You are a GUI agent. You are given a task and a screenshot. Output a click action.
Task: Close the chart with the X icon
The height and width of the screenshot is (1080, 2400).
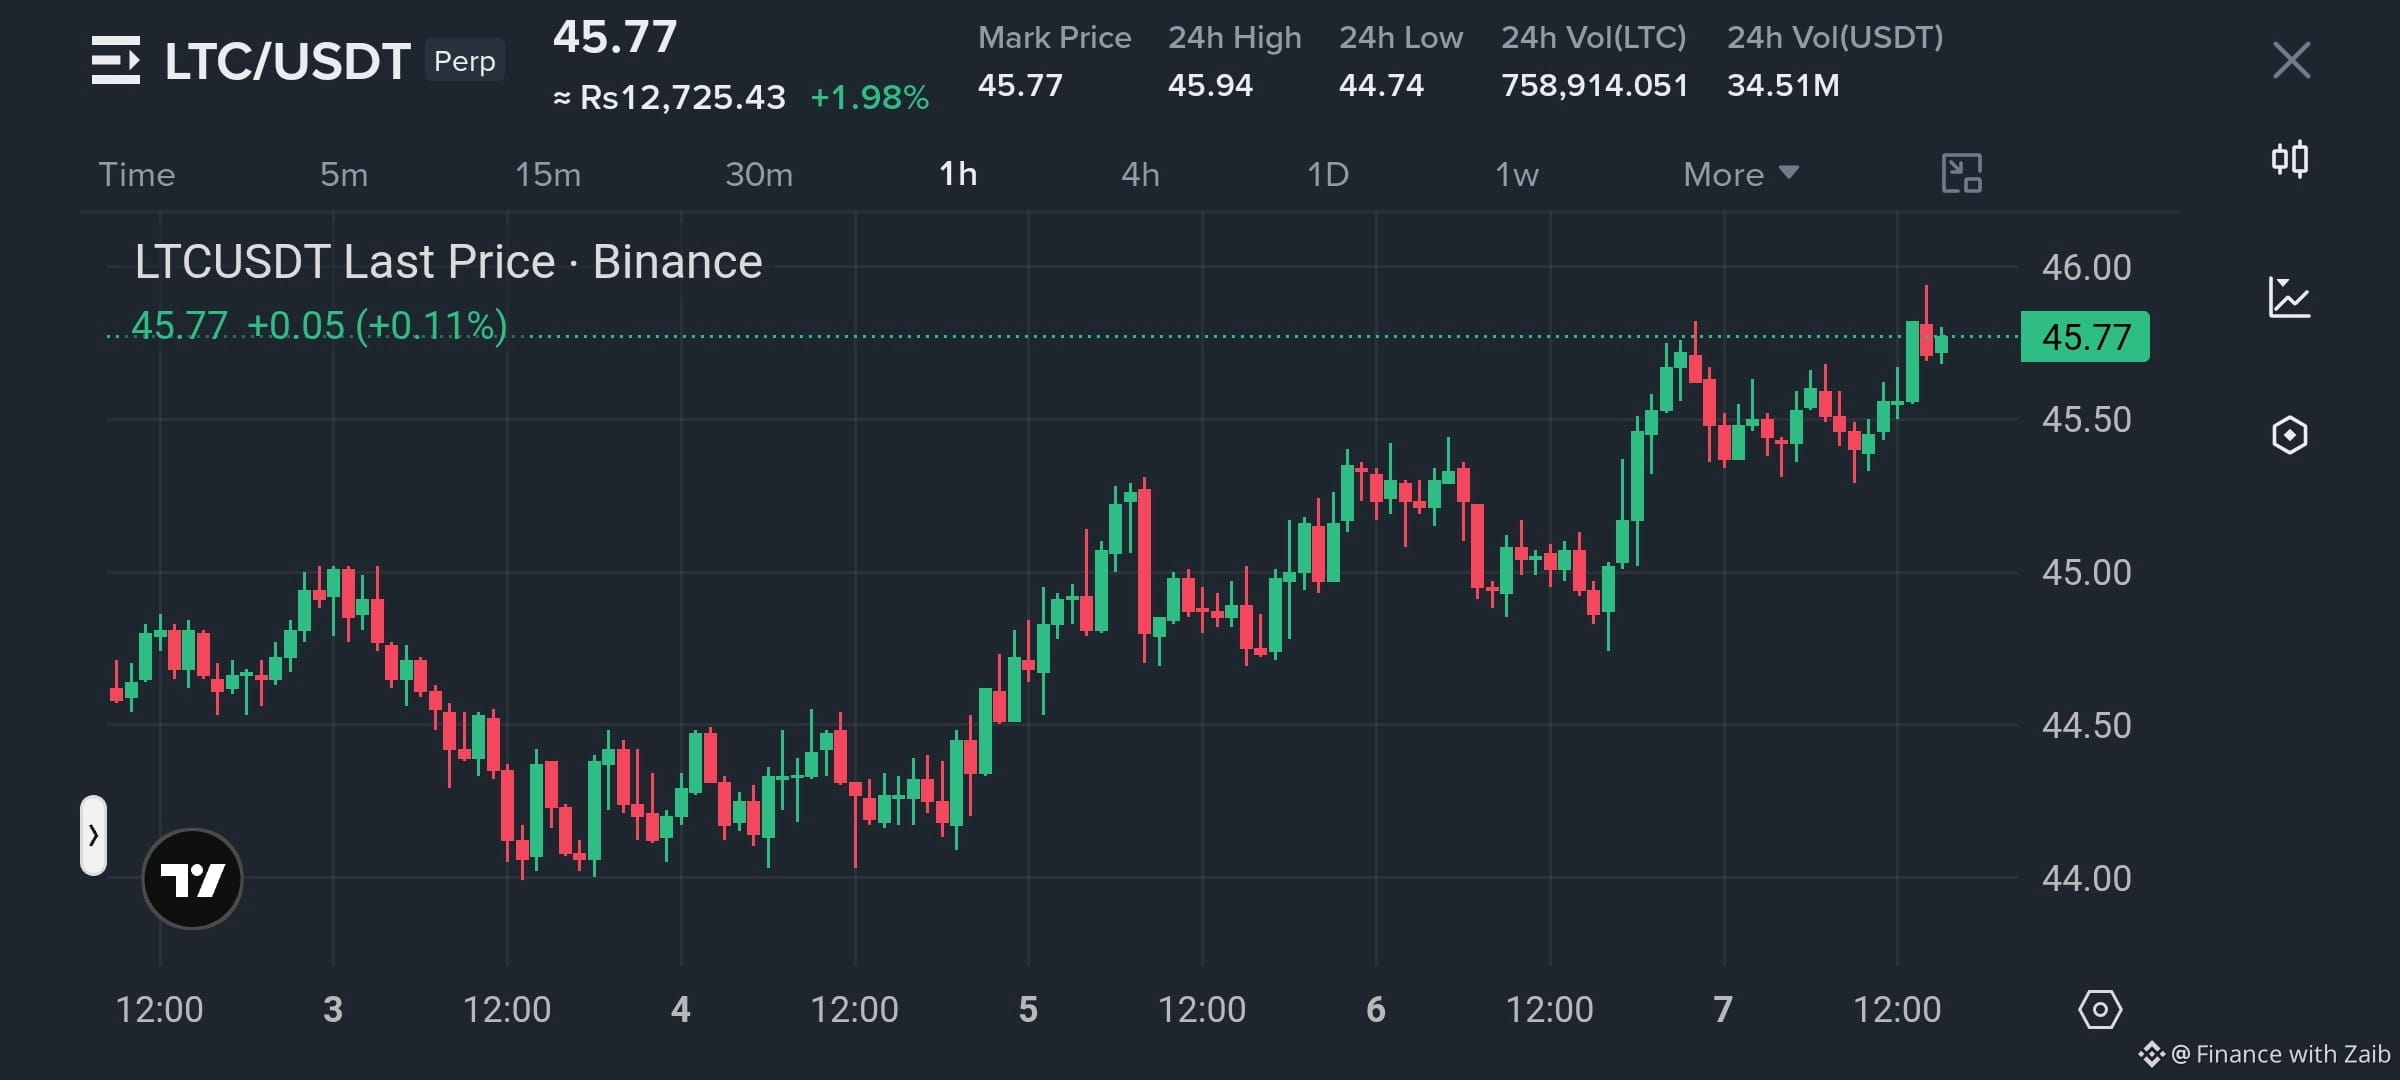pos(2291,60)
